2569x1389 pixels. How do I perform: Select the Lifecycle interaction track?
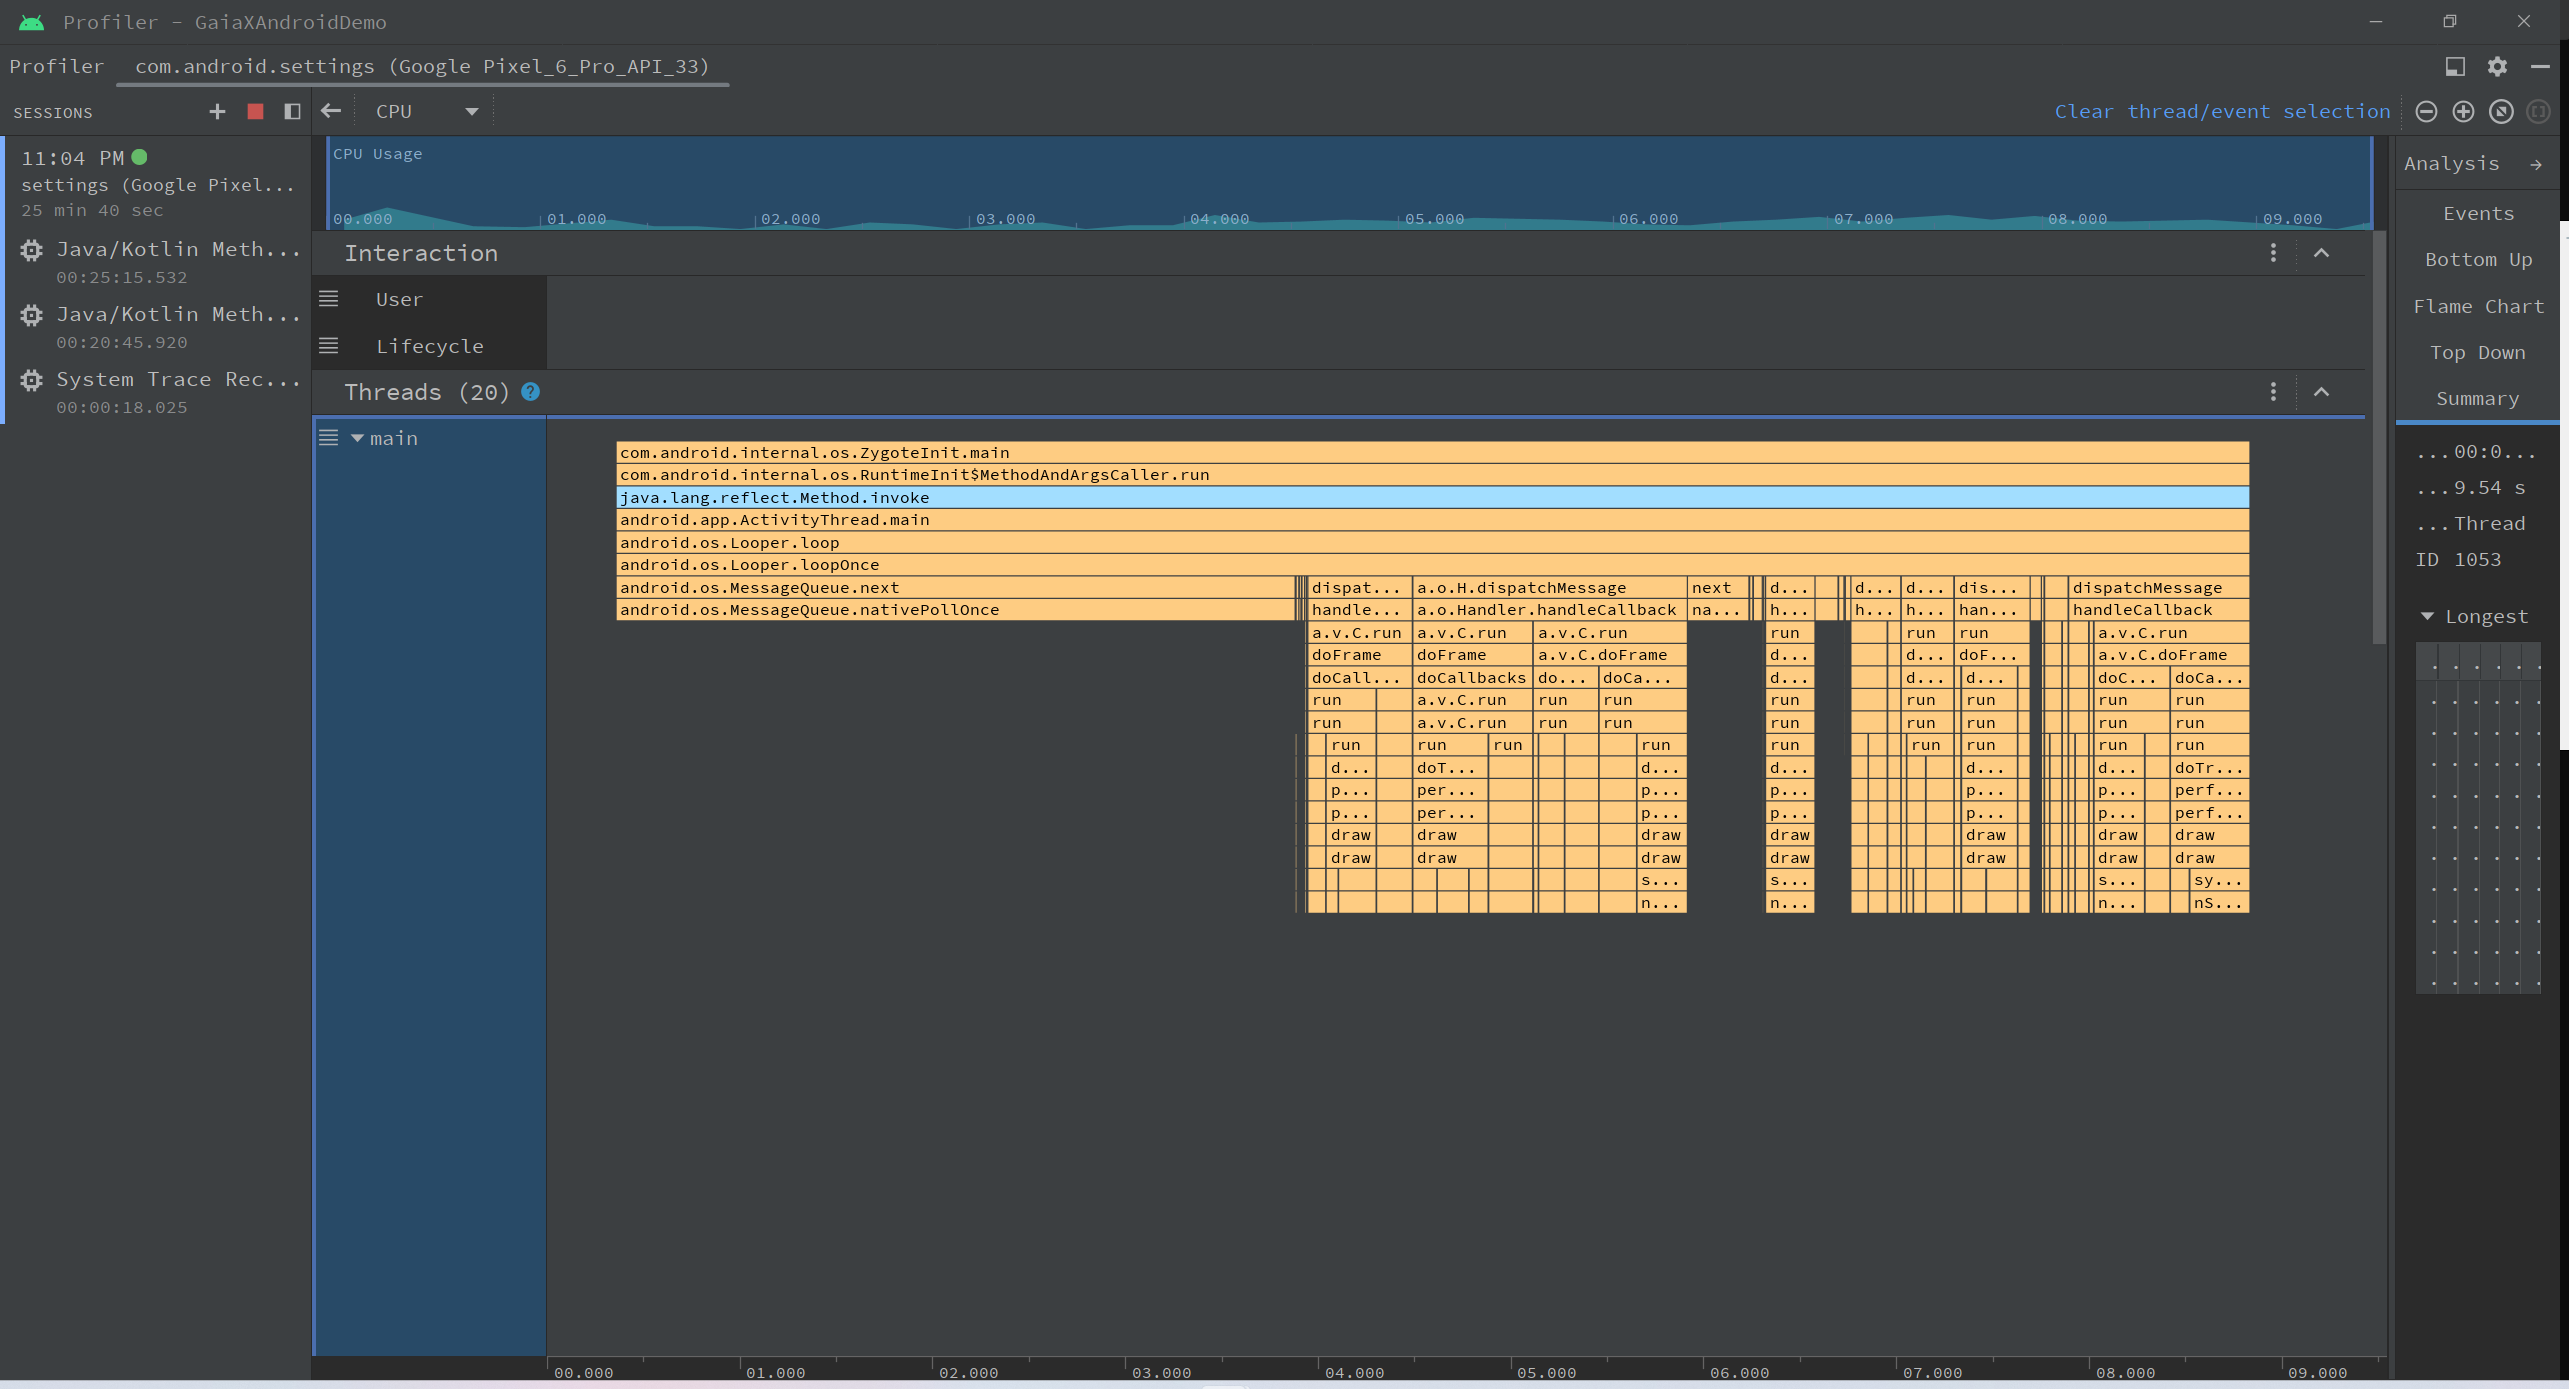point(429,346)
